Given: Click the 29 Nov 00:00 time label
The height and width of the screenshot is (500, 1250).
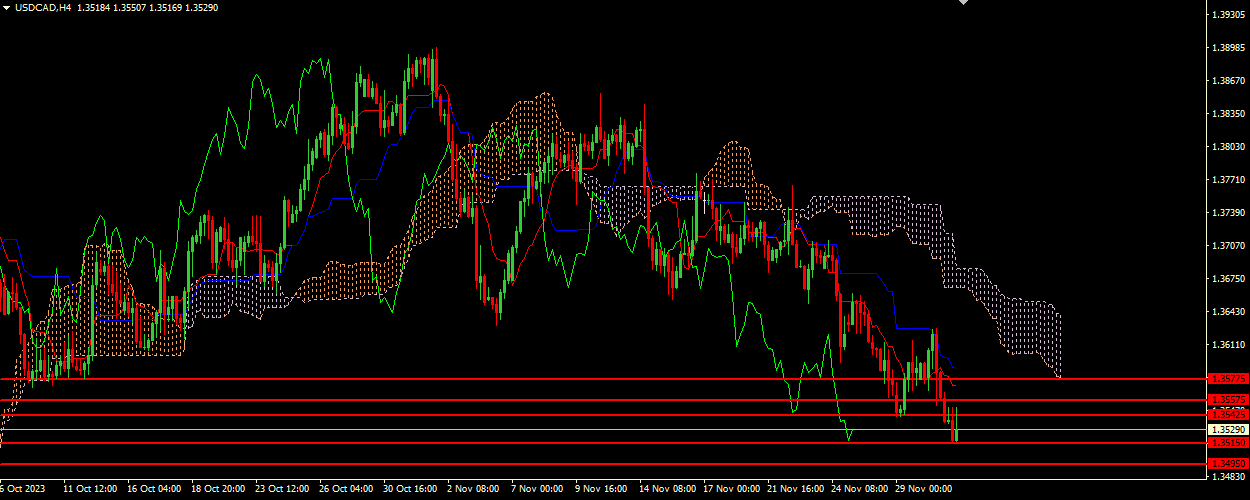Looking at the screenshot, I should click(x=924, y=491).
